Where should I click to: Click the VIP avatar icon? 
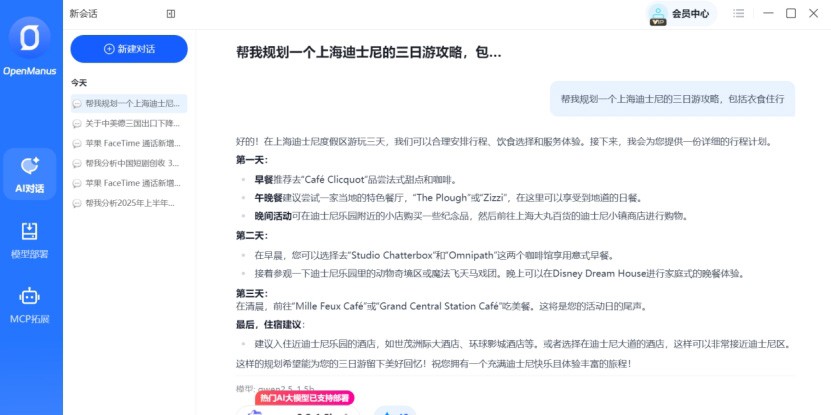658,14
